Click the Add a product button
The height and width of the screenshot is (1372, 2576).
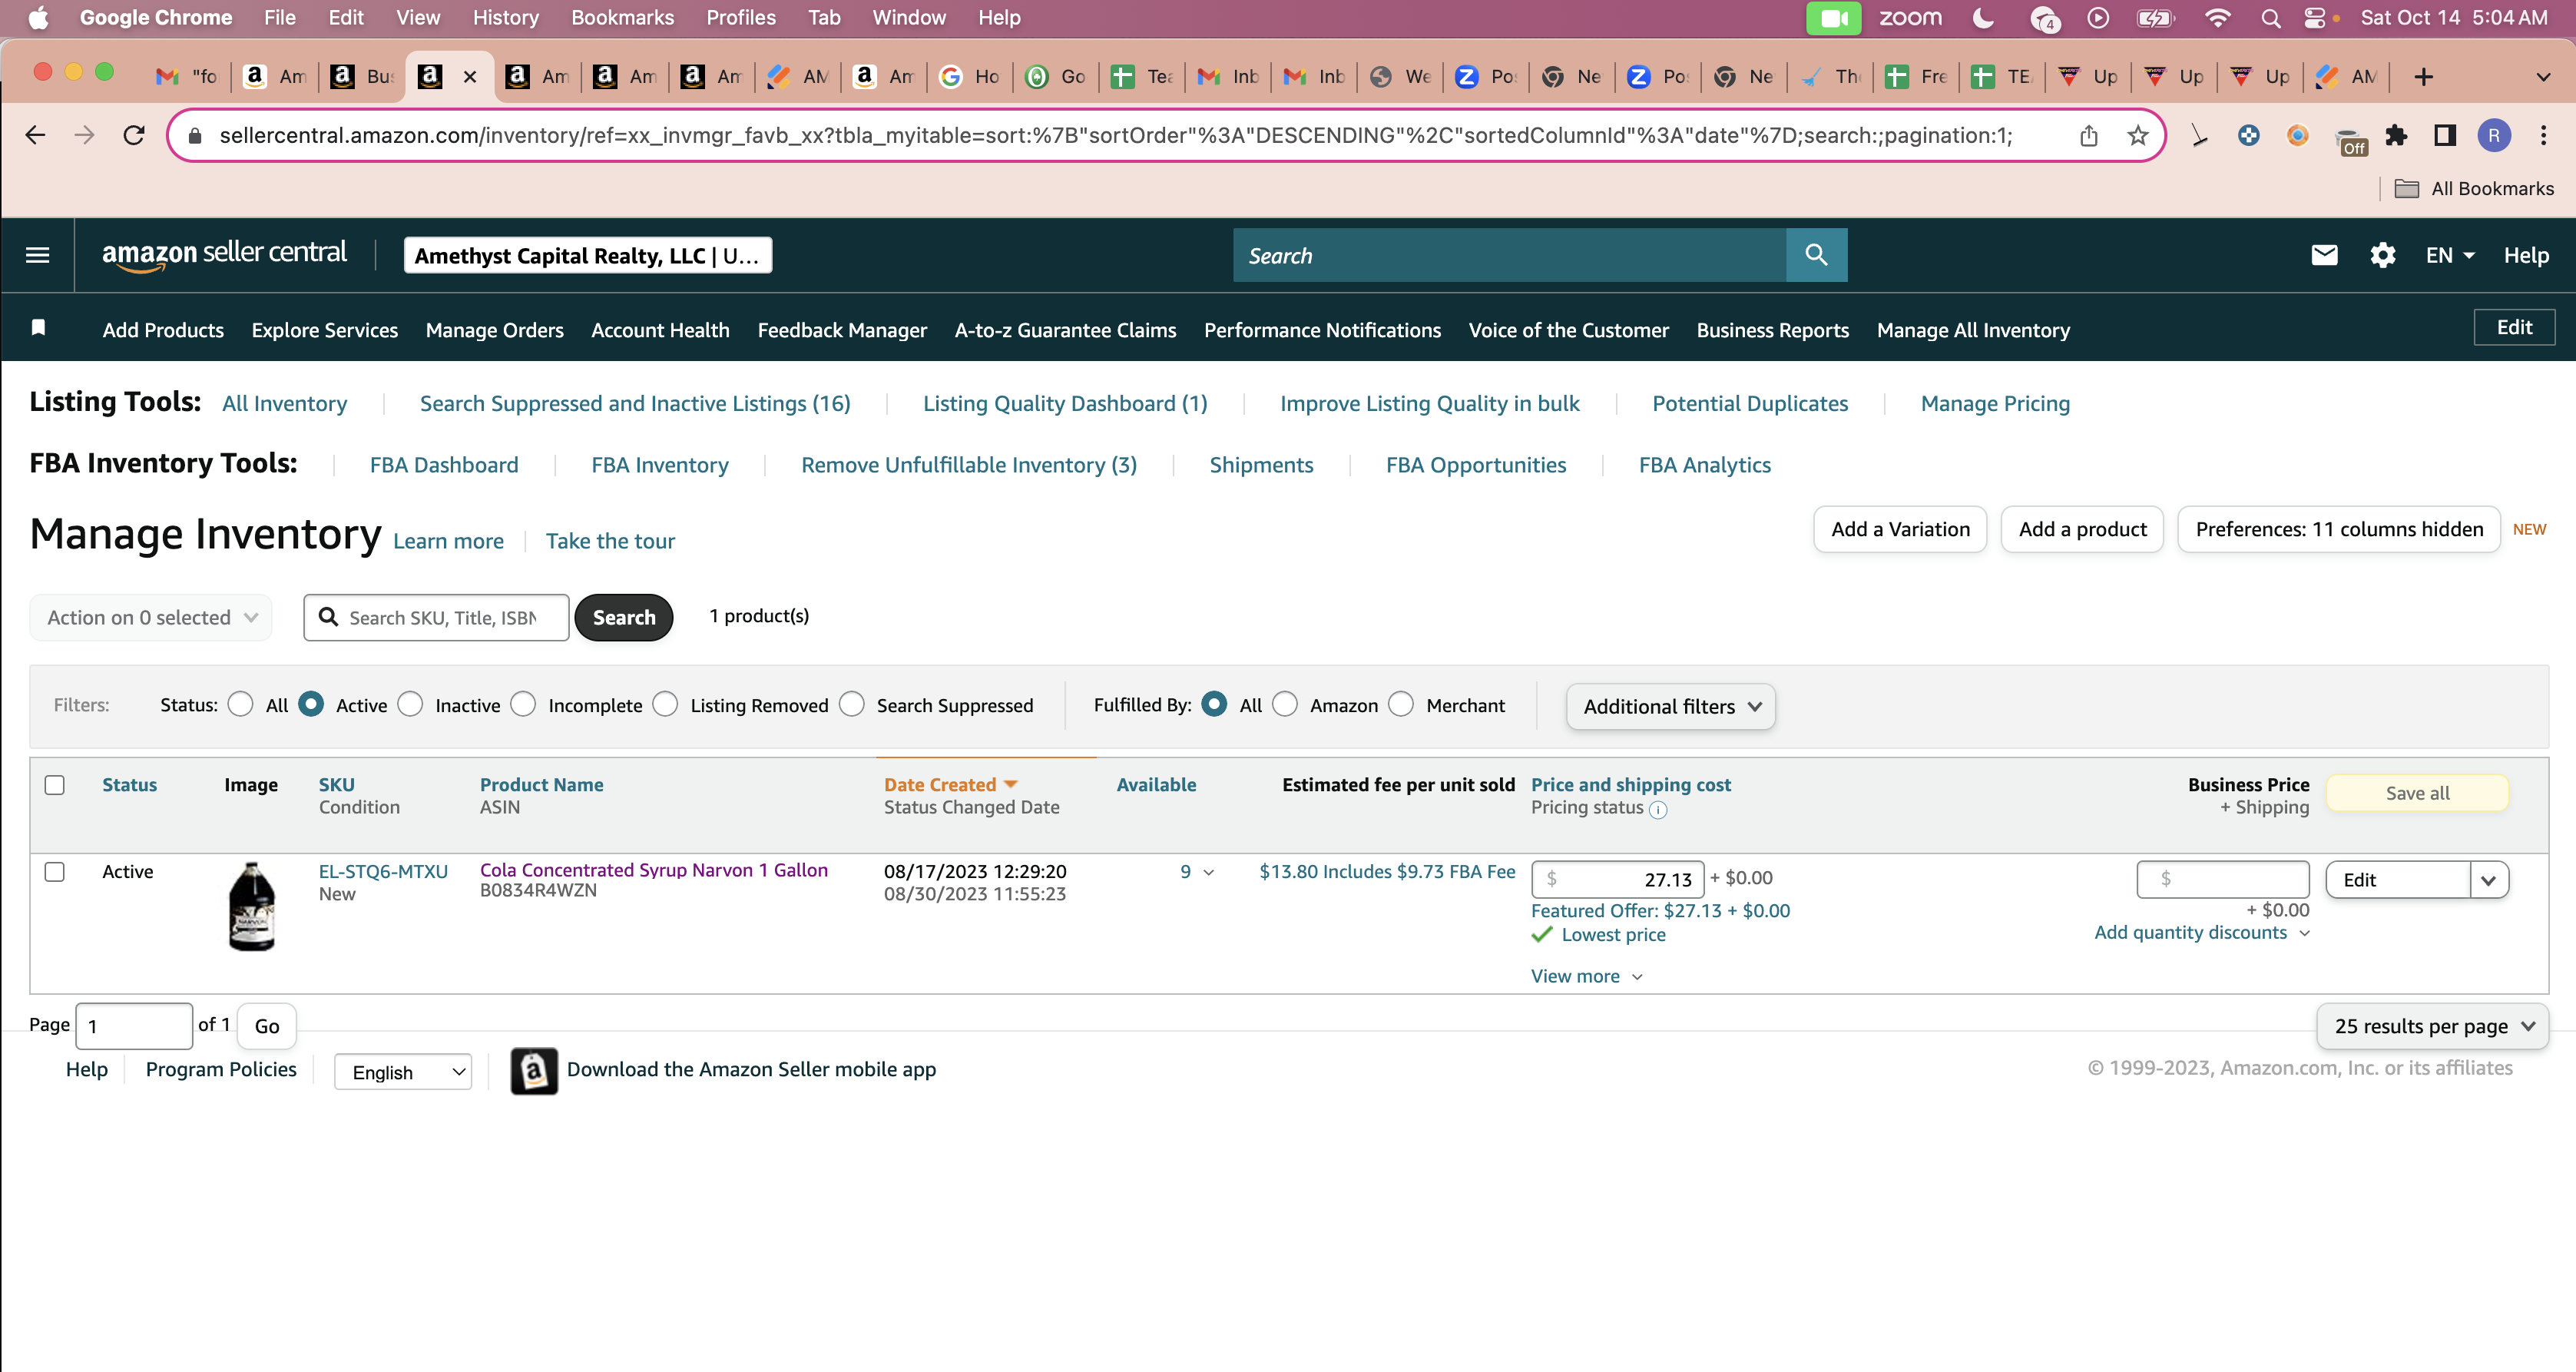tap(2082, 529)
